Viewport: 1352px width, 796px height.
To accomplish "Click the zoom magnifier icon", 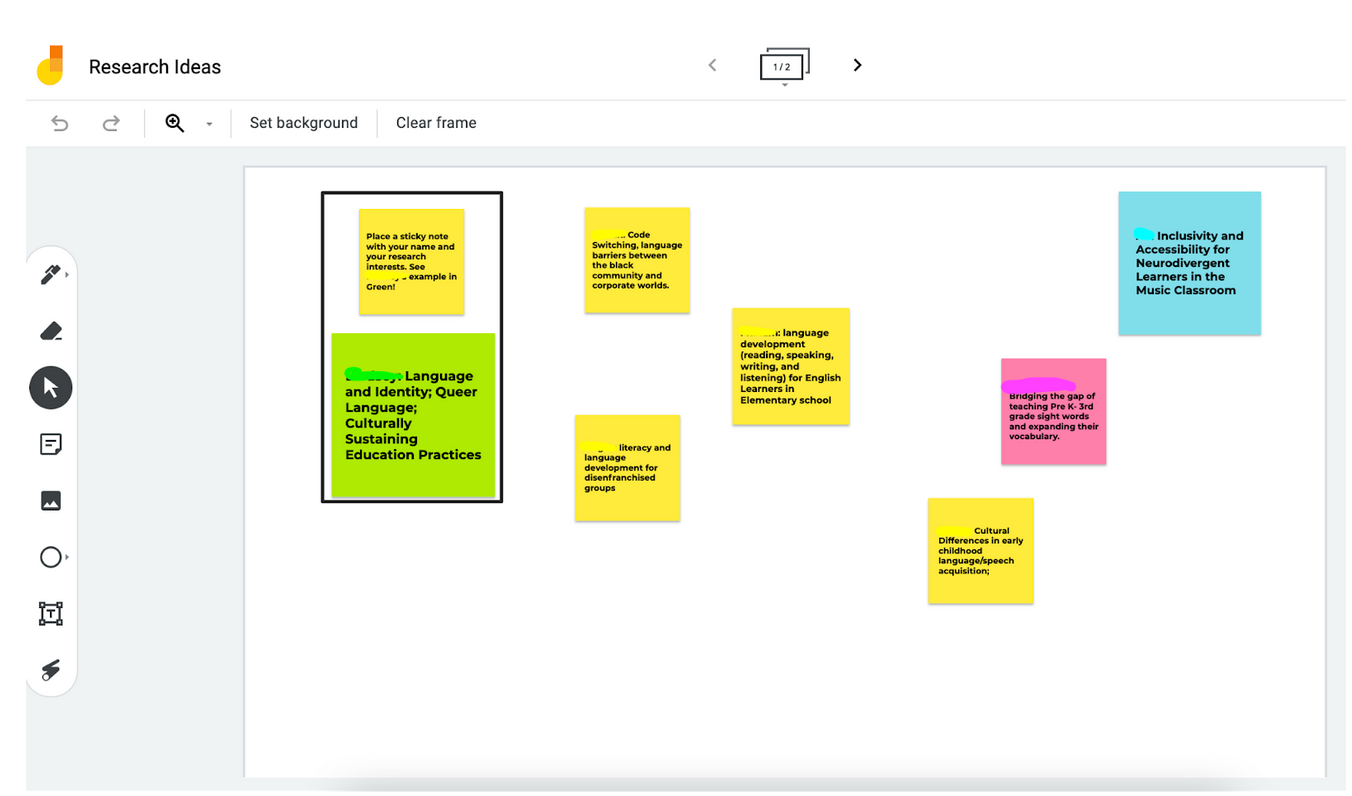I will pos(175,123).
